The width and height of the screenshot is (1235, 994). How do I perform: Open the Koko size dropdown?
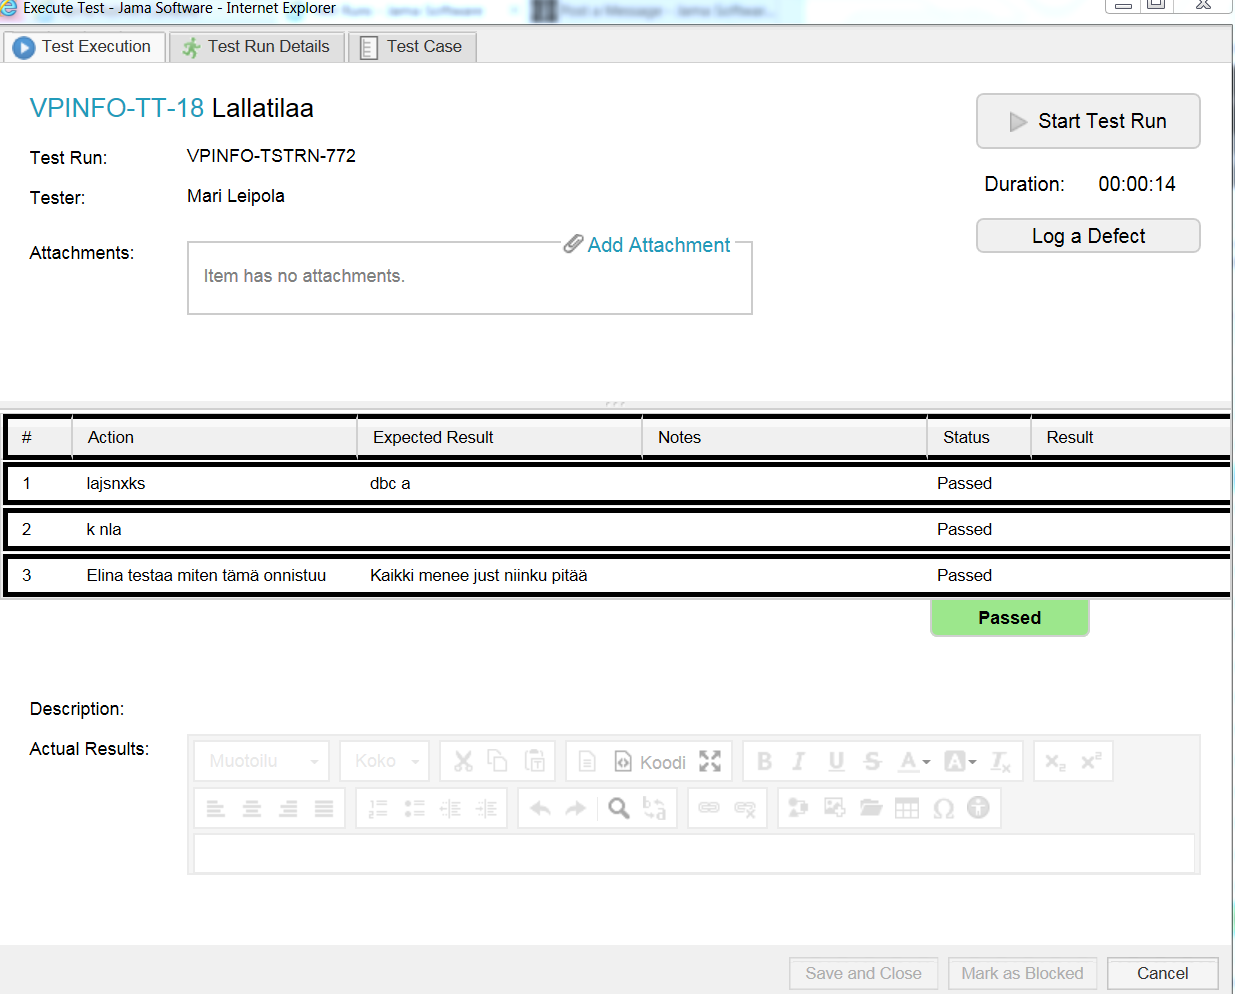coord(385,761)
